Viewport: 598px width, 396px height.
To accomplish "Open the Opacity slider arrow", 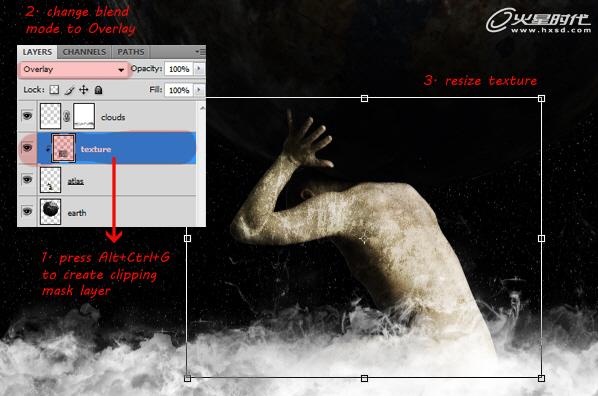I will (x=199, y=69).
